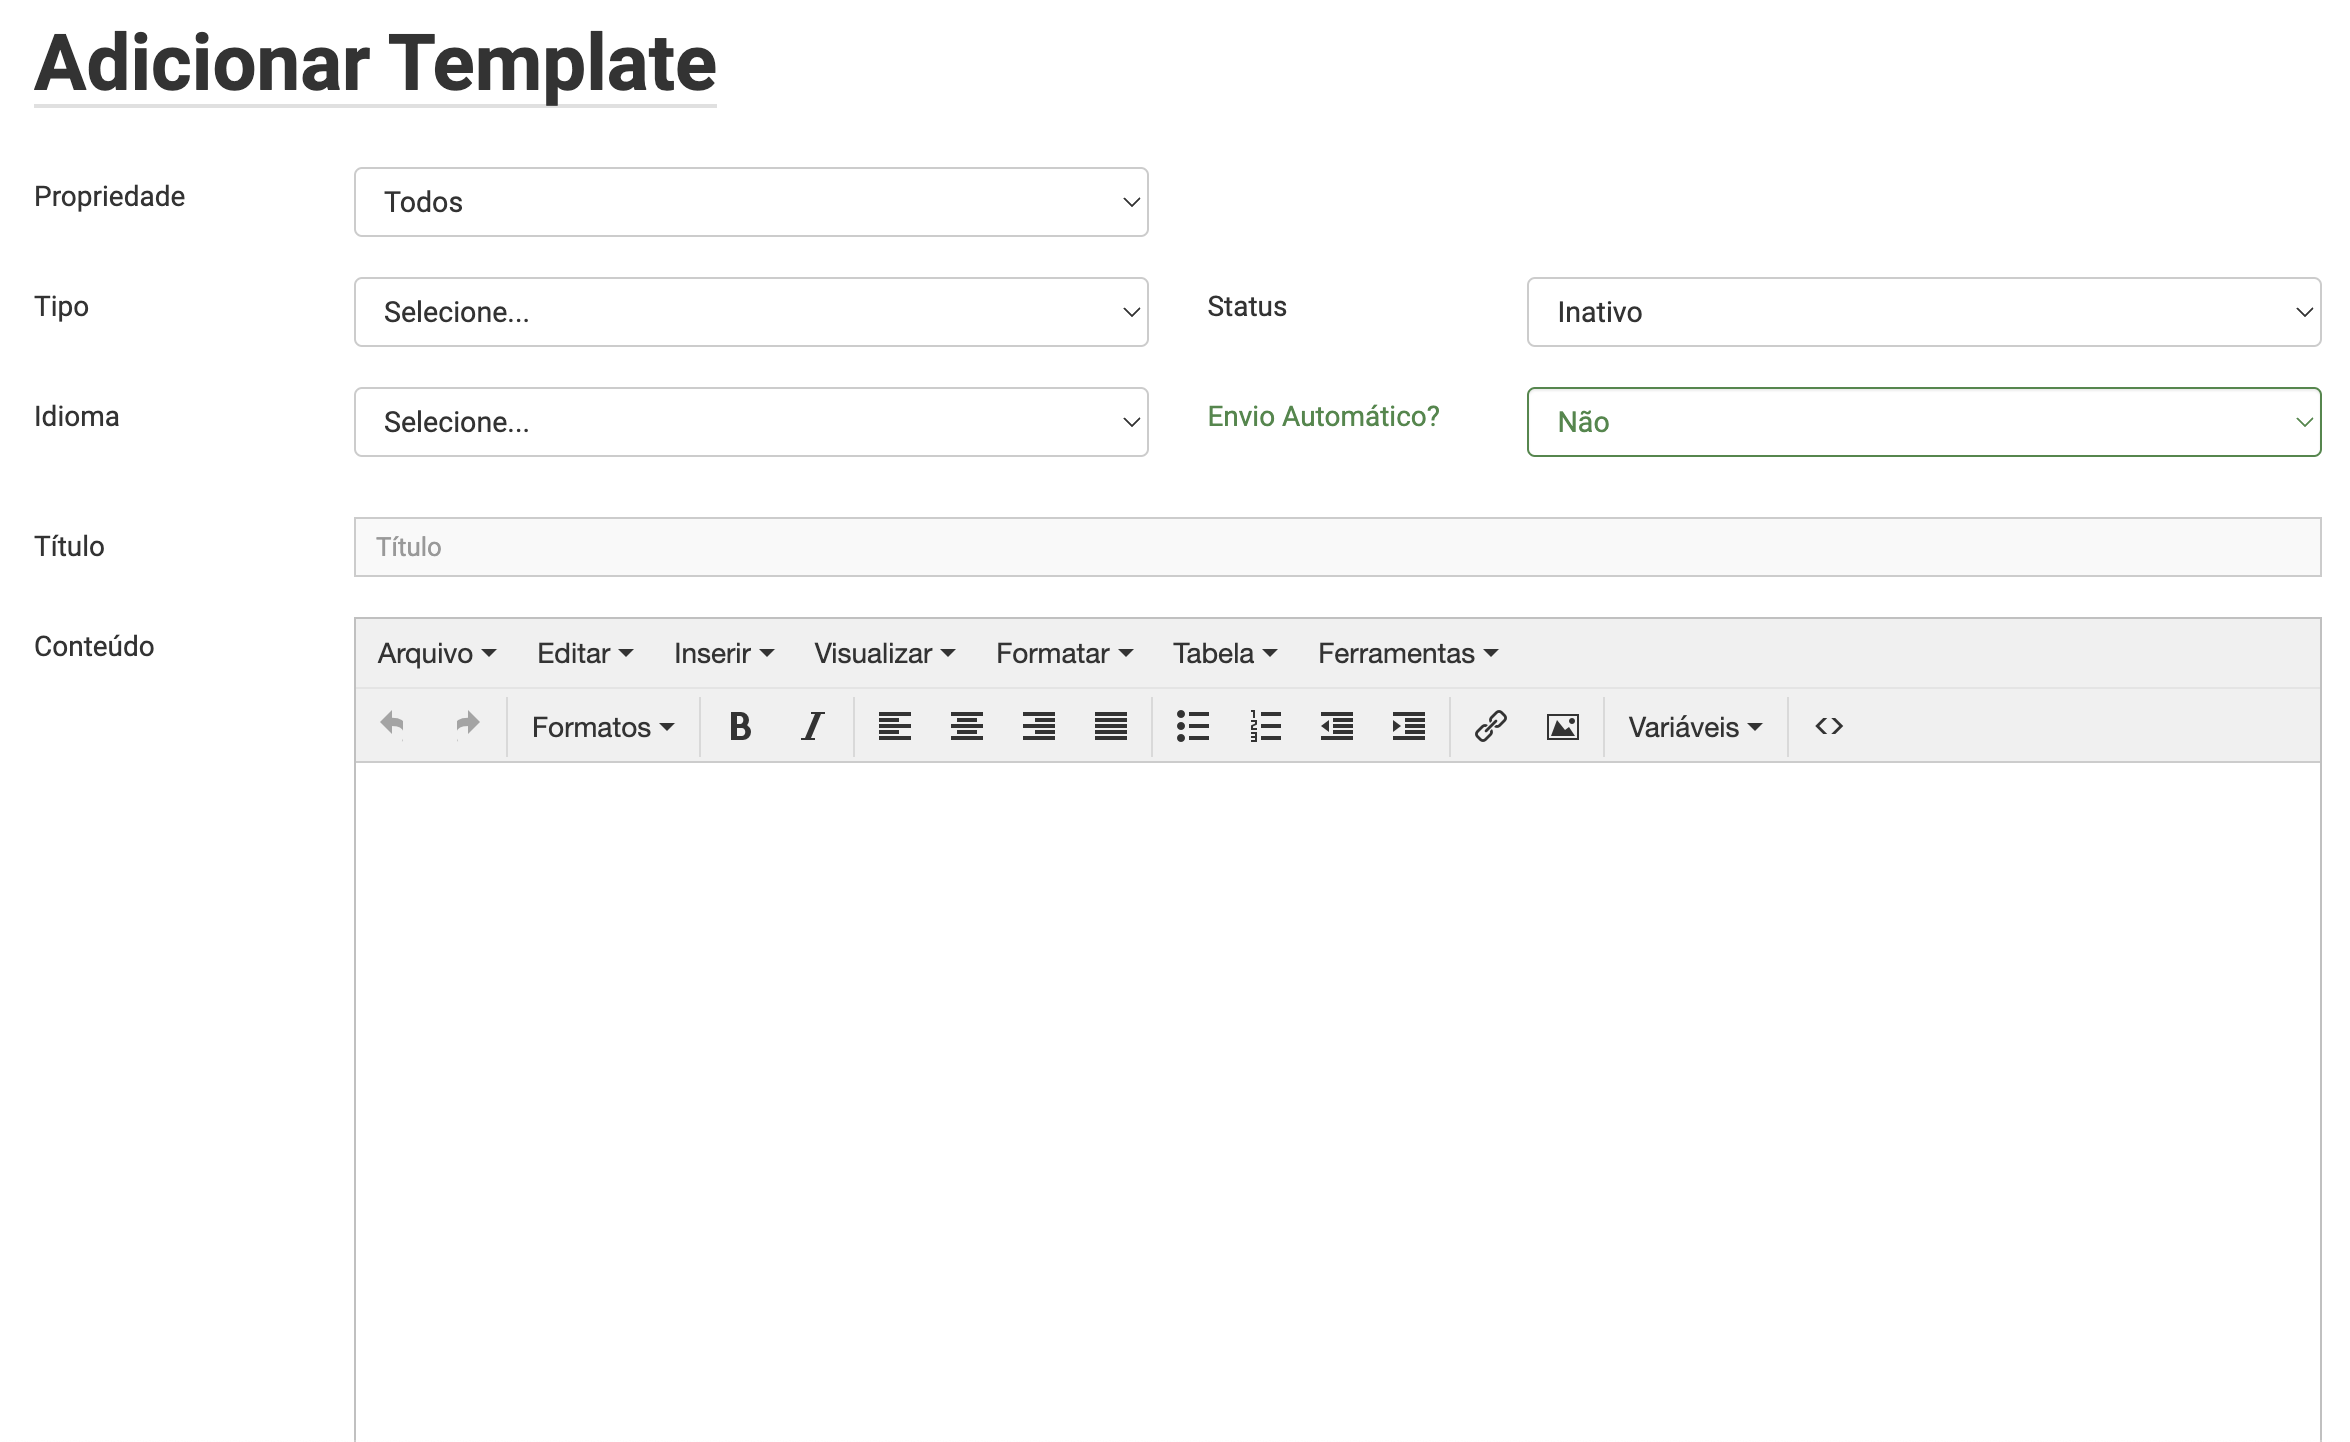Click the Idioma label
Viewport: 2350px width, 1442px height.
click(76, 416)
